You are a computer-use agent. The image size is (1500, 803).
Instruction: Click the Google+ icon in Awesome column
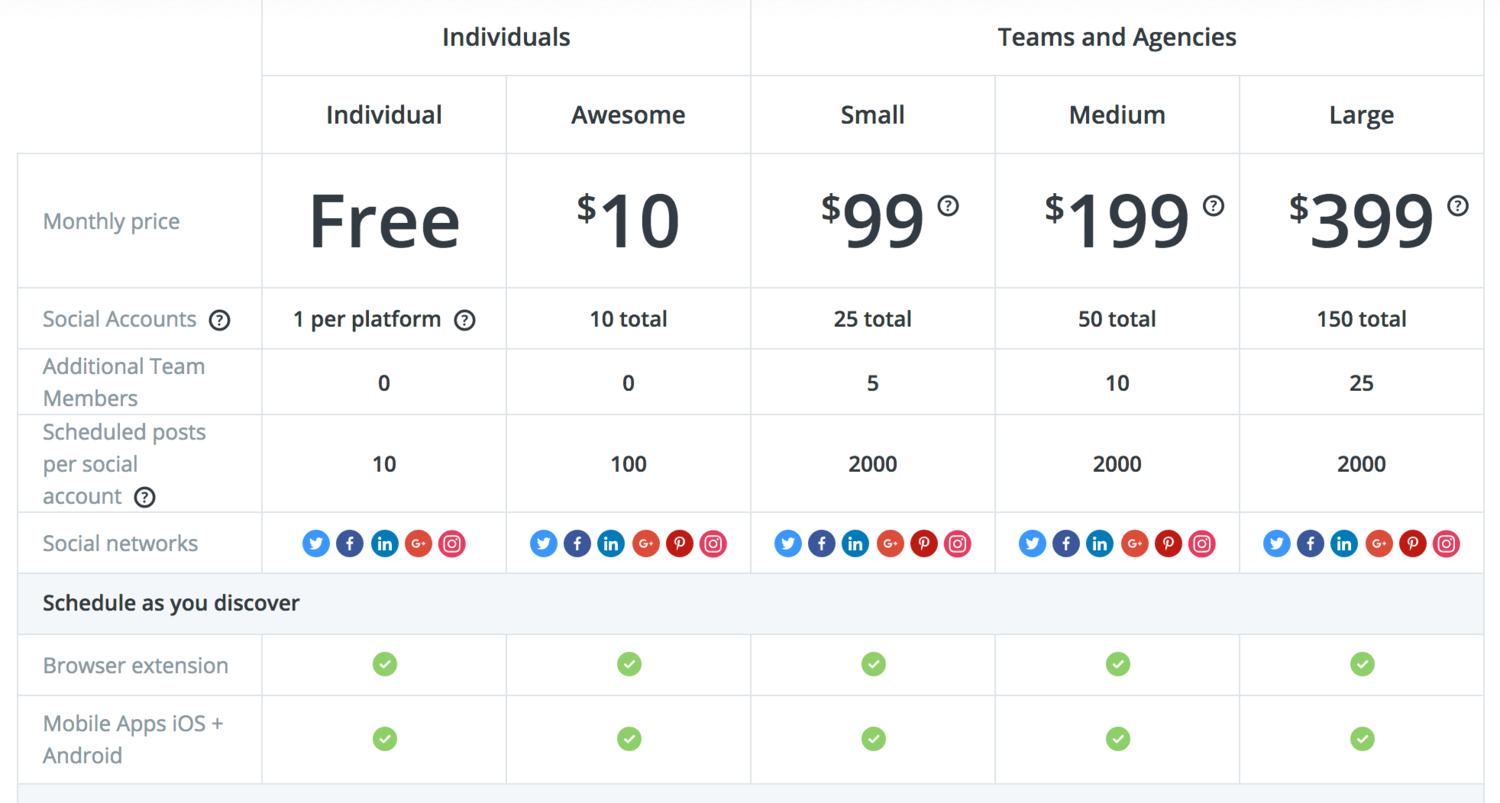coord(645,544)
